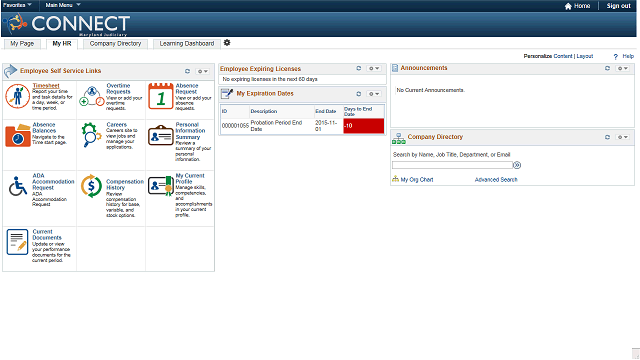Open Announcements pagelet options dropdown

click(622, 69)
